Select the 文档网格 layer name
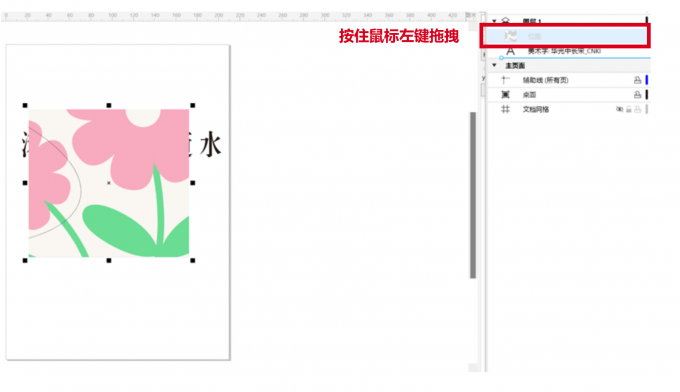 536,109
